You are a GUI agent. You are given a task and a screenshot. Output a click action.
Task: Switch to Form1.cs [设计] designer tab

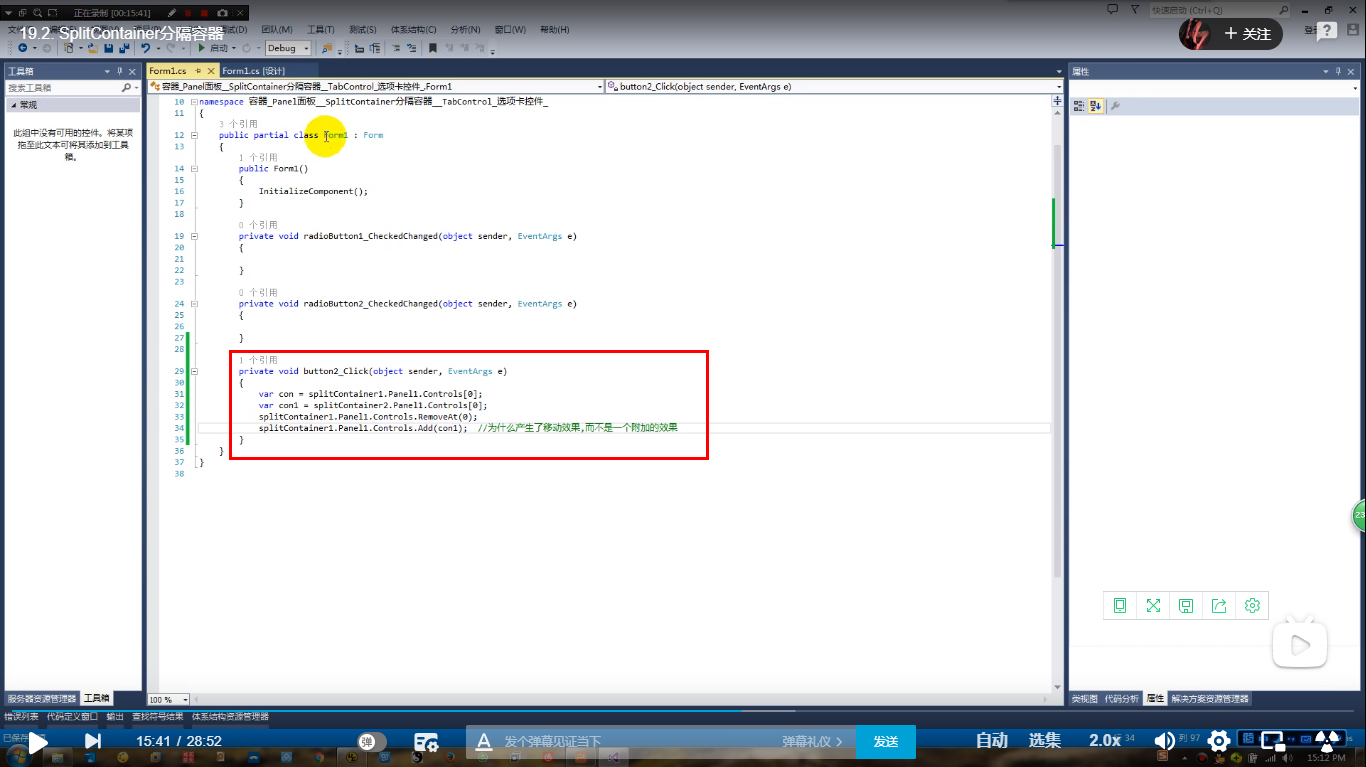tap(254, 71)
